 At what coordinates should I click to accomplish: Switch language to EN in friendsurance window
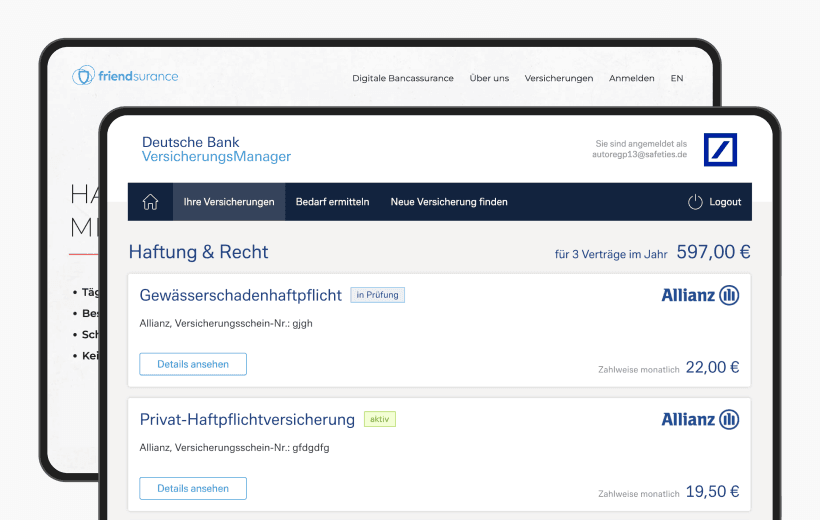pos(677,78)
